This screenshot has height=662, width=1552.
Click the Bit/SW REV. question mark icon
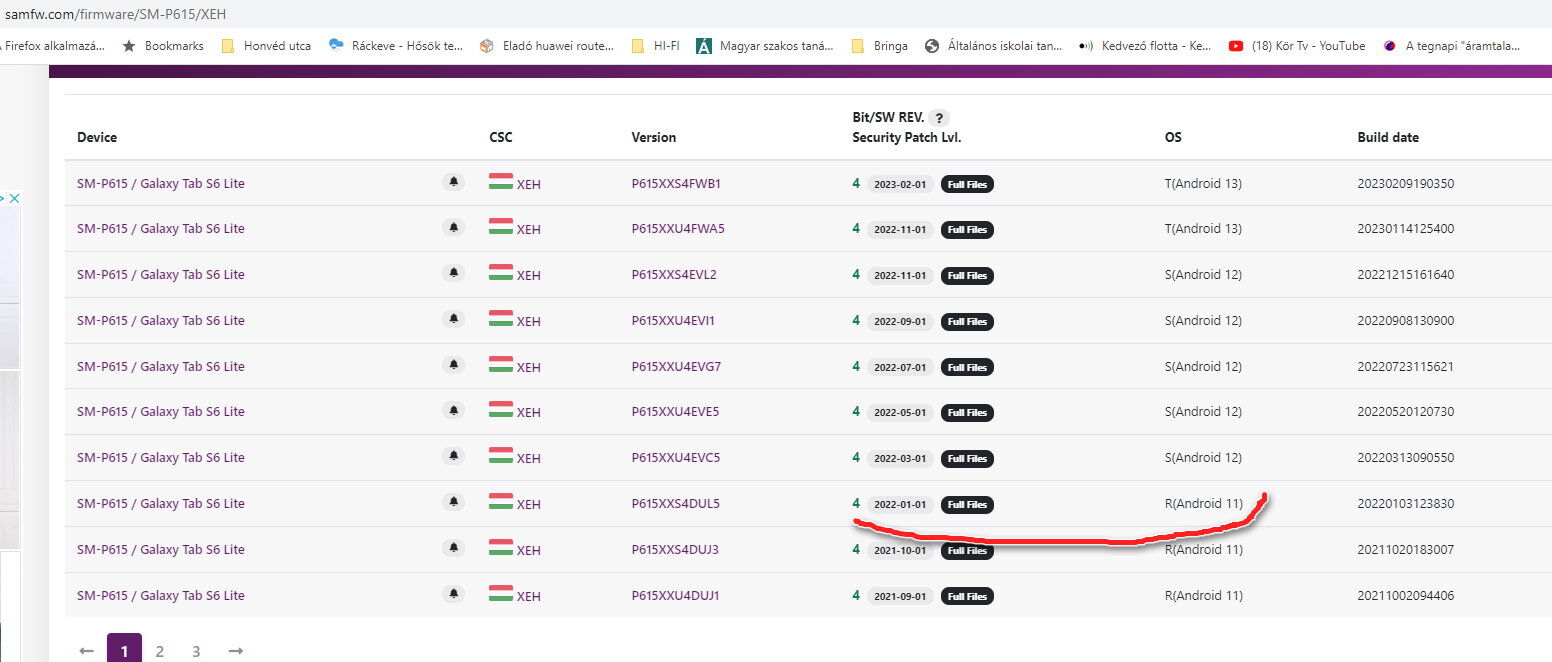coord(939,118)
